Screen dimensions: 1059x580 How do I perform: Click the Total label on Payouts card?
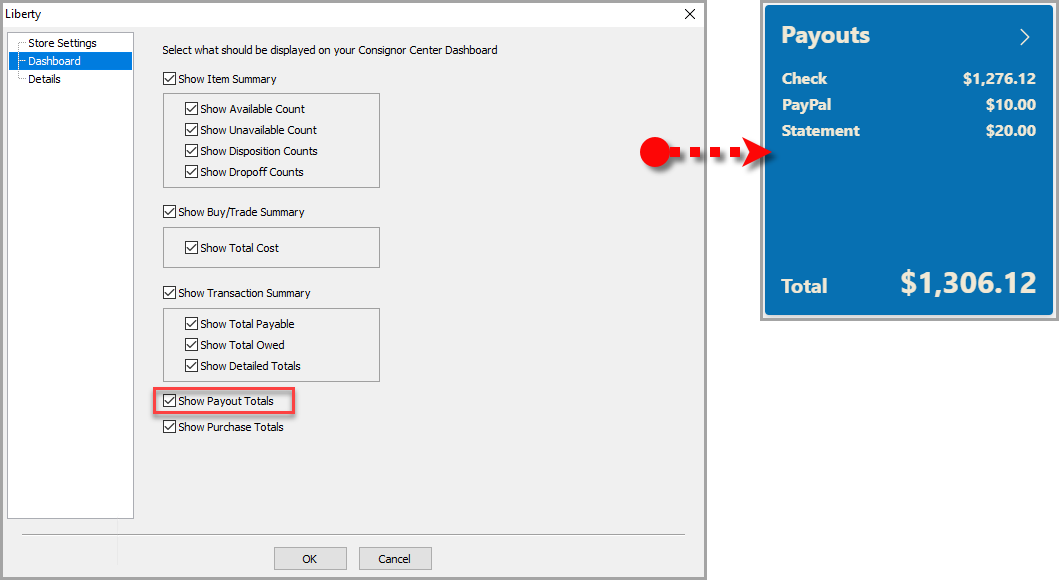coord(804,286)
